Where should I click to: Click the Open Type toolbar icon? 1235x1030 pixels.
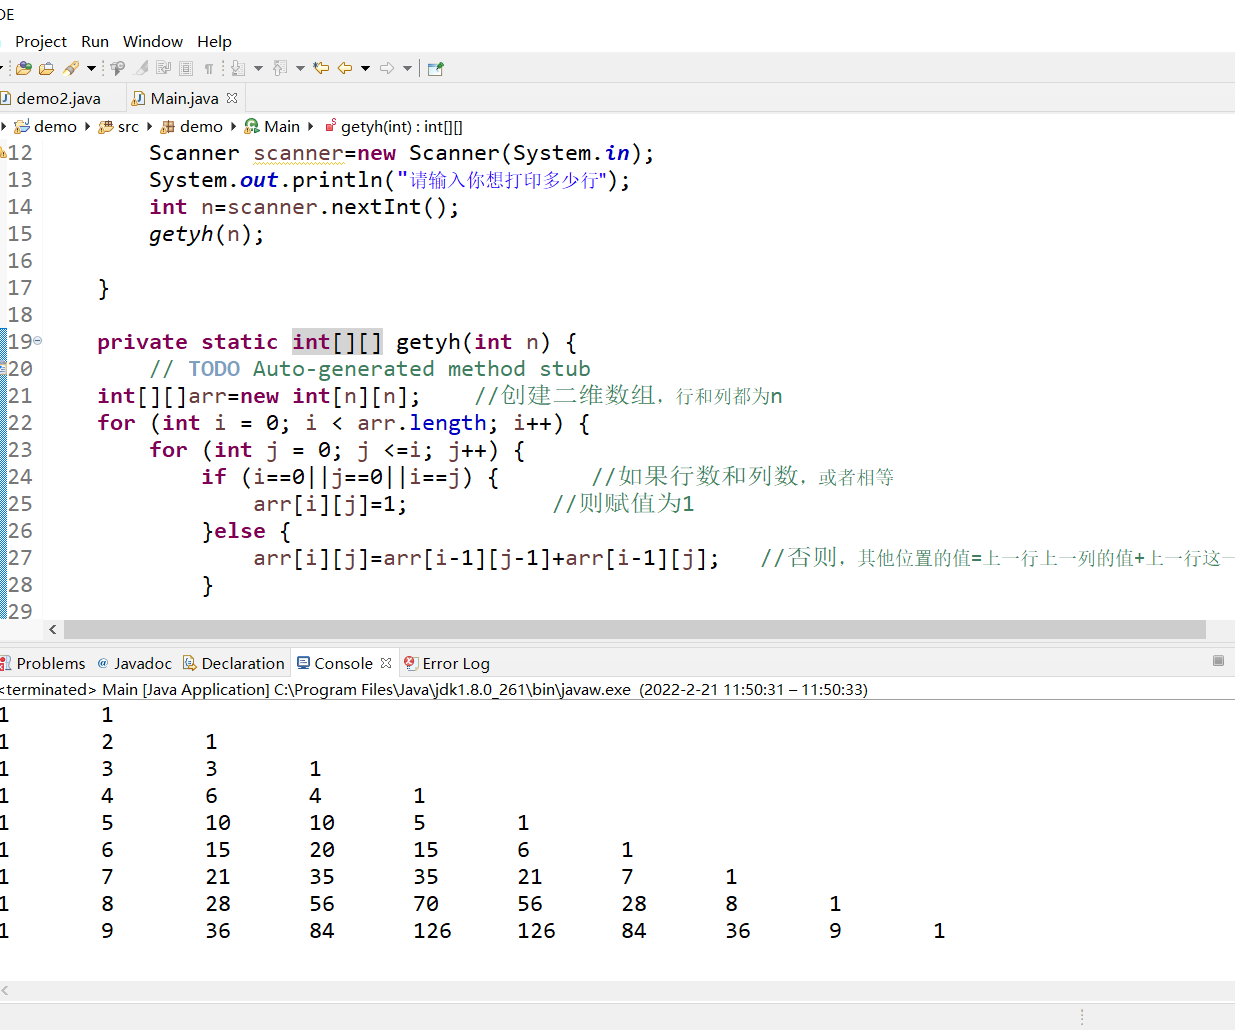[x=24, y=68]
